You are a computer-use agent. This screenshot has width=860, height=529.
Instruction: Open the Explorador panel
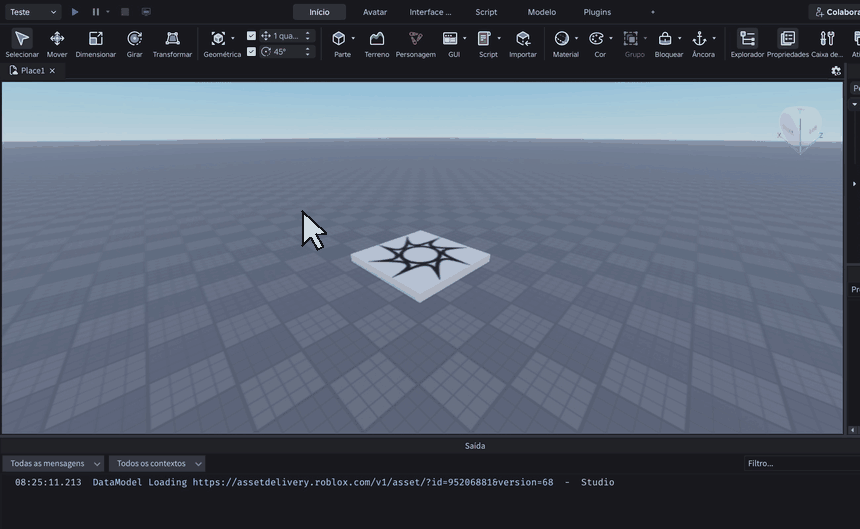[x=747, y=43]
